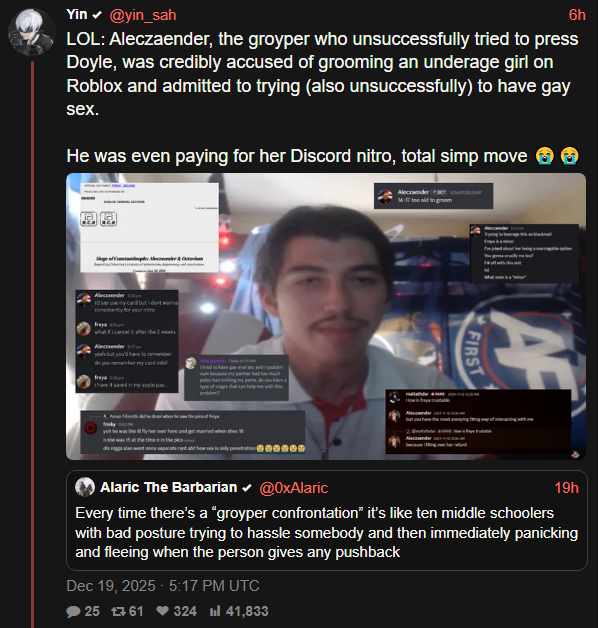Open the attached collage image
Screen dimensions: 598x628
(326, 316)
